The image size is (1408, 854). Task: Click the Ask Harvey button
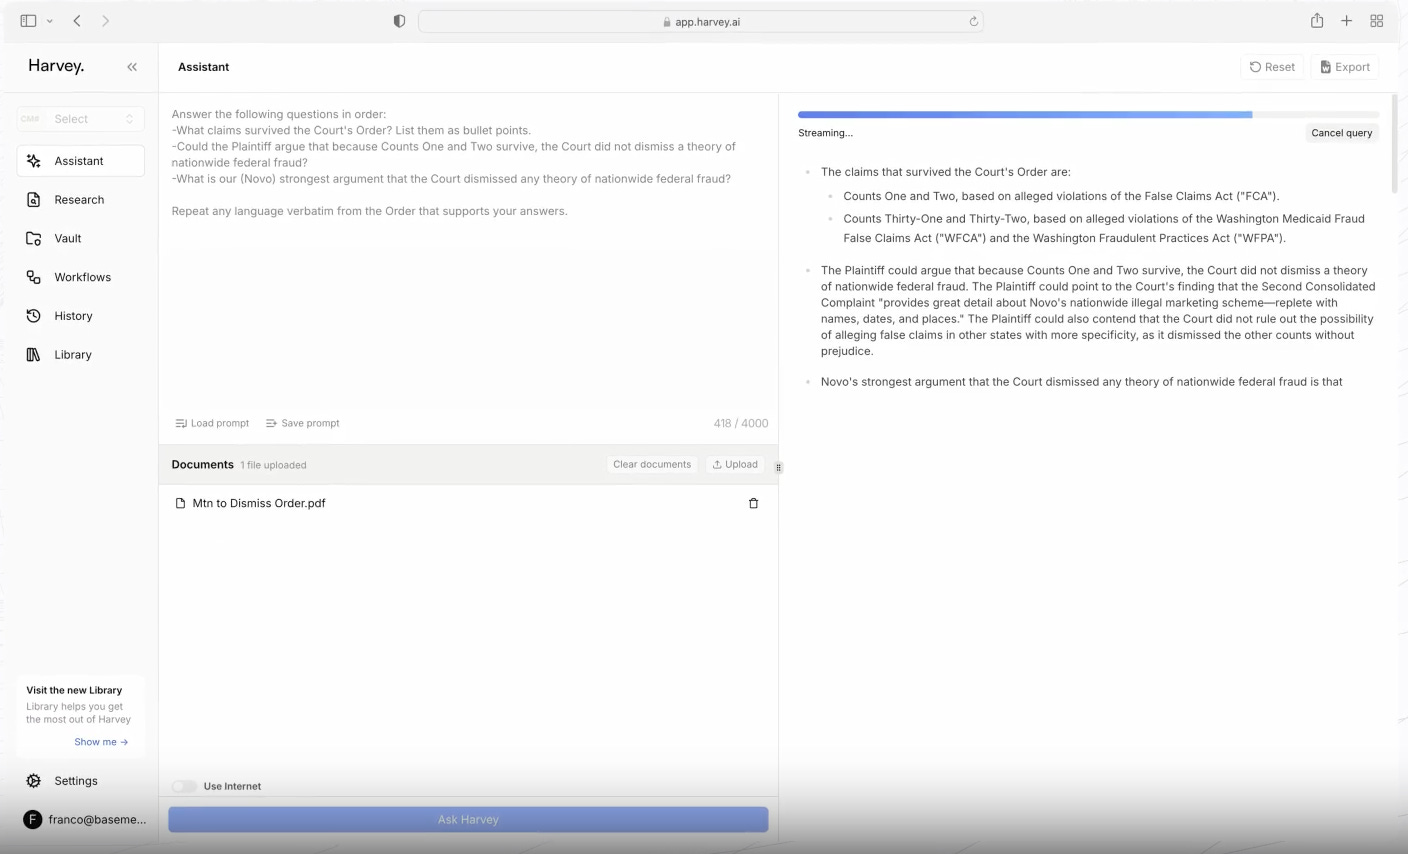pyautogui.click(x=468, y=819)
